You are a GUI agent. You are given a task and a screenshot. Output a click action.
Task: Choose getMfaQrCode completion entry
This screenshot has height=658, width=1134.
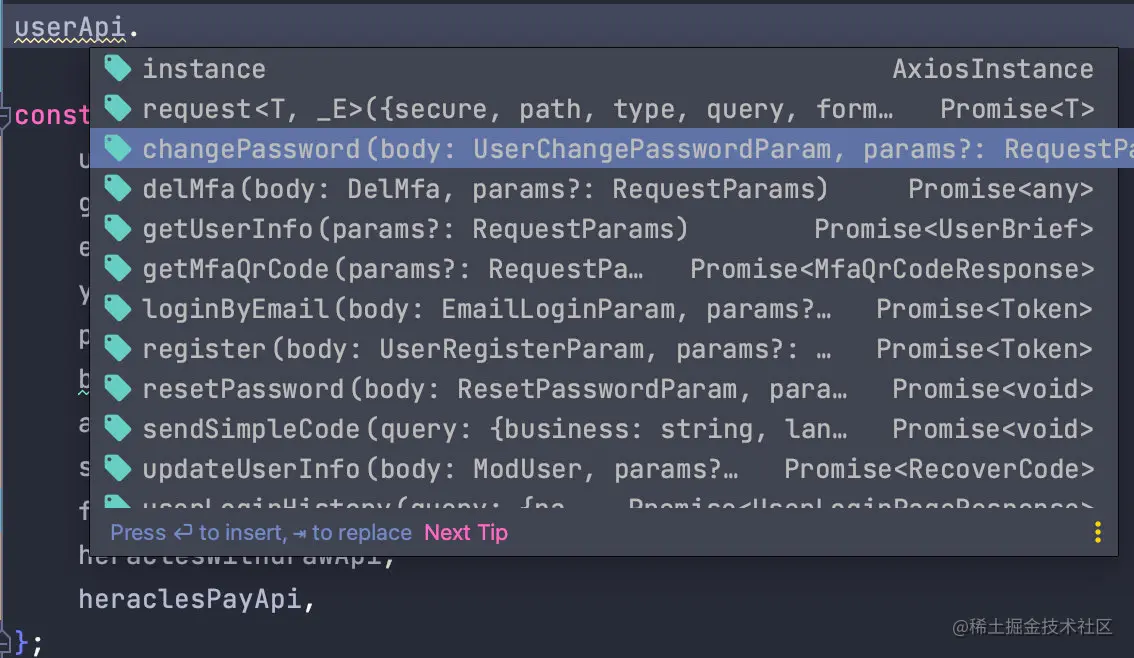tap(604, 269)
